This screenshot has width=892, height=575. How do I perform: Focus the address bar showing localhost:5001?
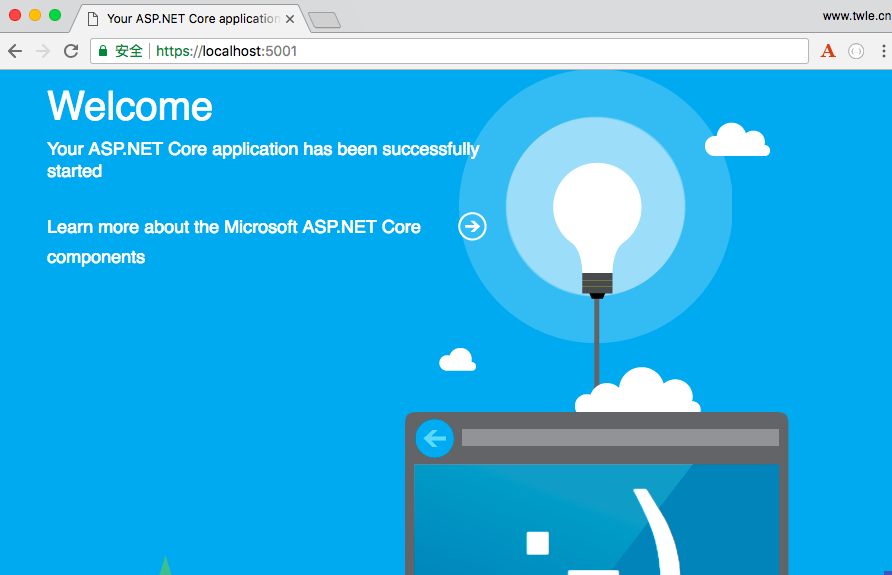pyautogui.click(x=449, y=51)
